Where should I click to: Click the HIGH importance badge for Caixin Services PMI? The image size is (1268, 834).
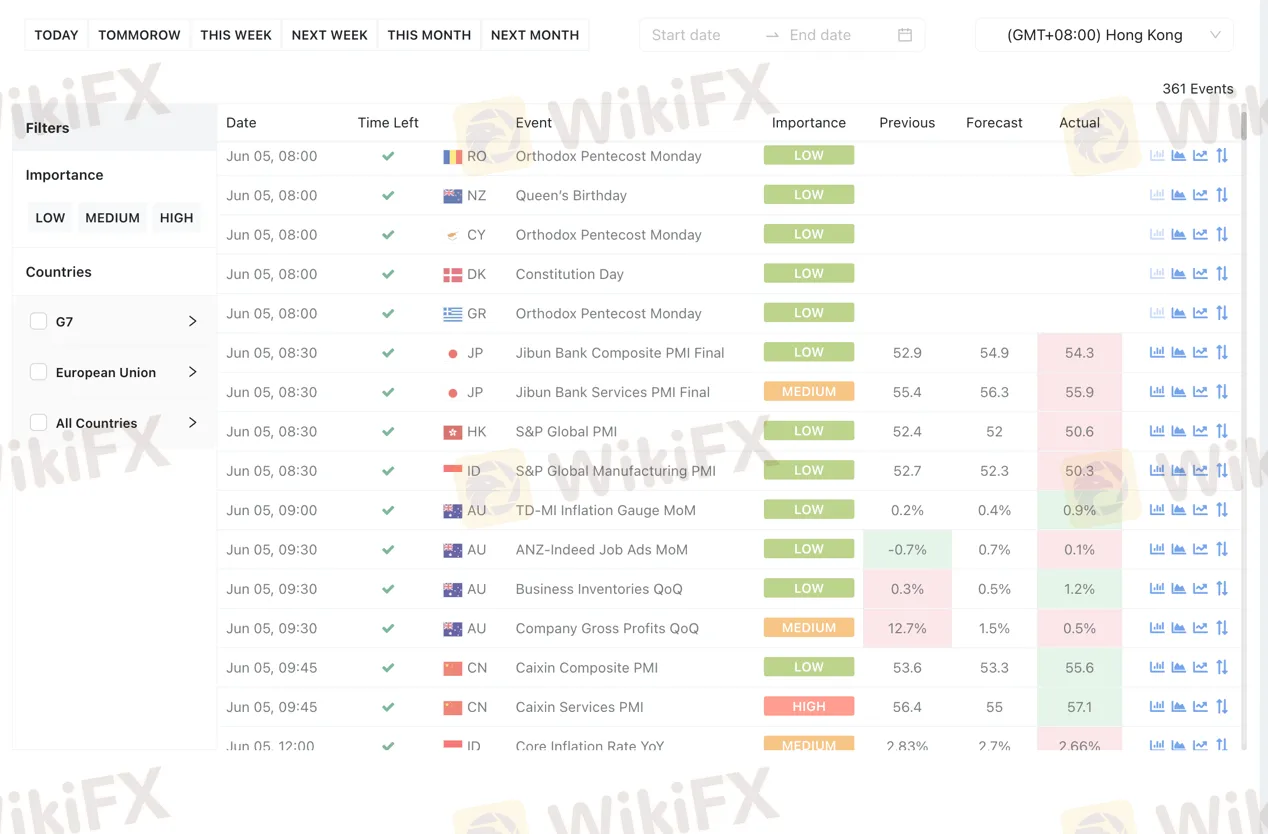click(809, 707)
